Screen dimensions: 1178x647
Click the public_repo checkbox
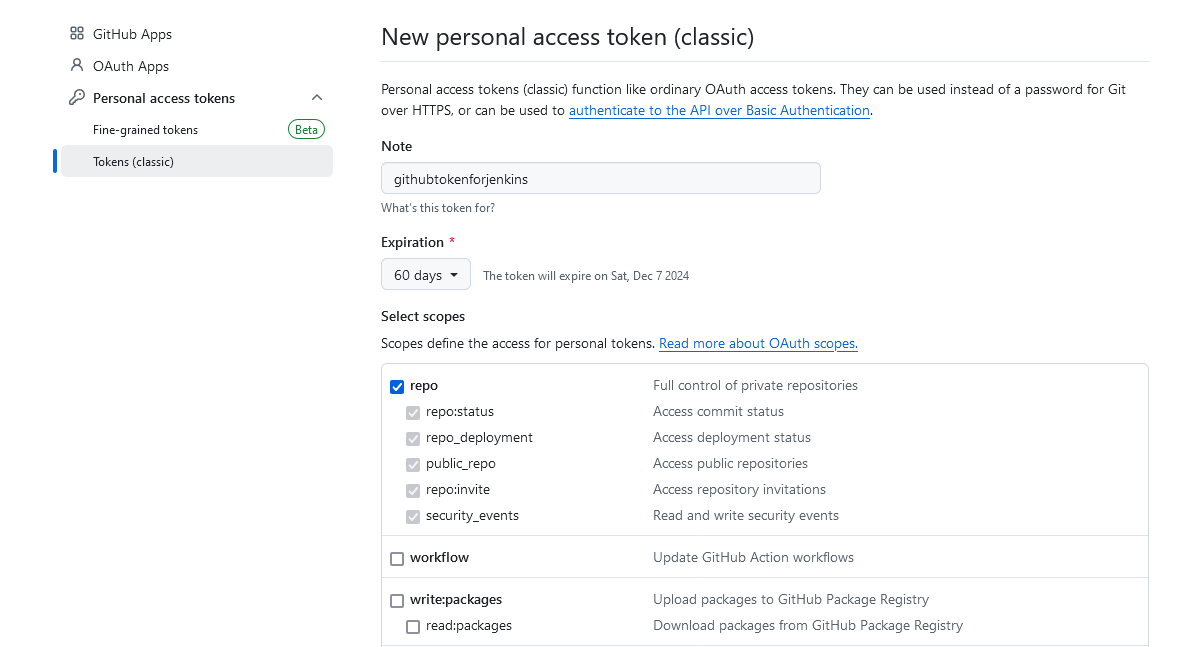tap(413, 464)
